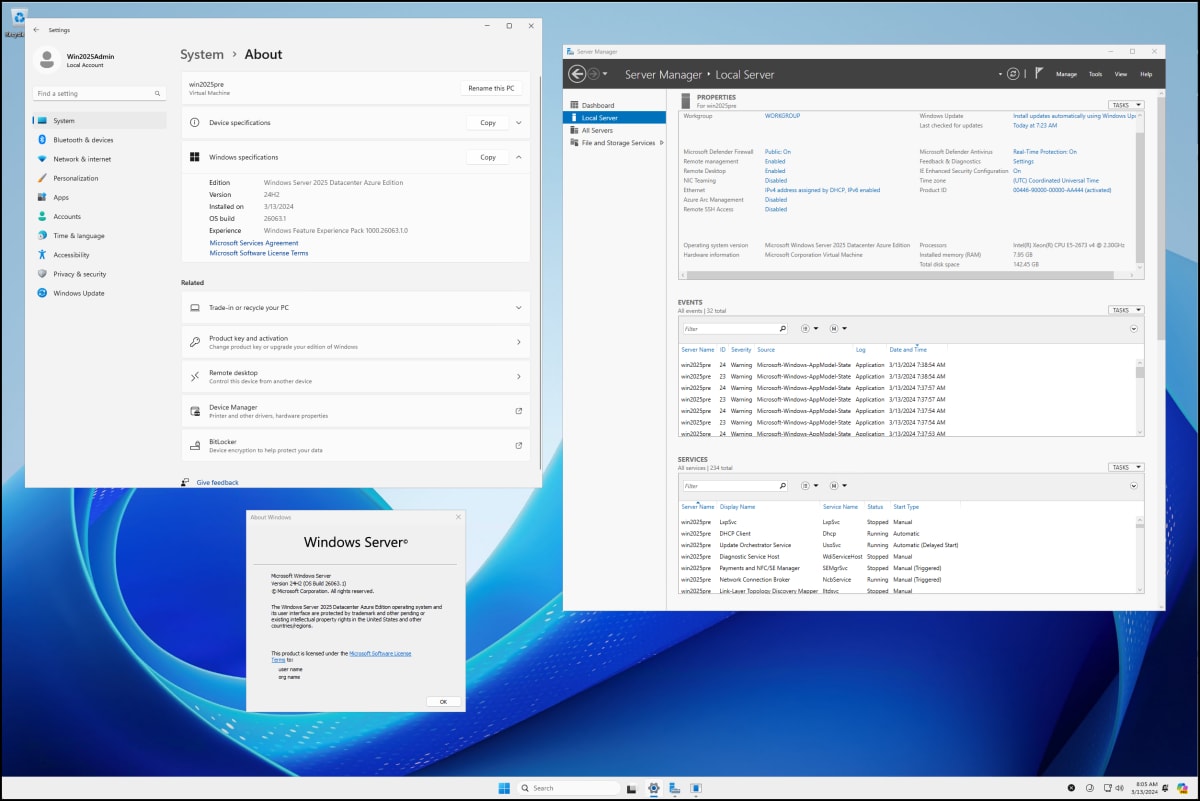Screen dimensions: 1200x801
Task: Select Dashboard in Server Manager navigation
Action: click(x=615, y=105)
